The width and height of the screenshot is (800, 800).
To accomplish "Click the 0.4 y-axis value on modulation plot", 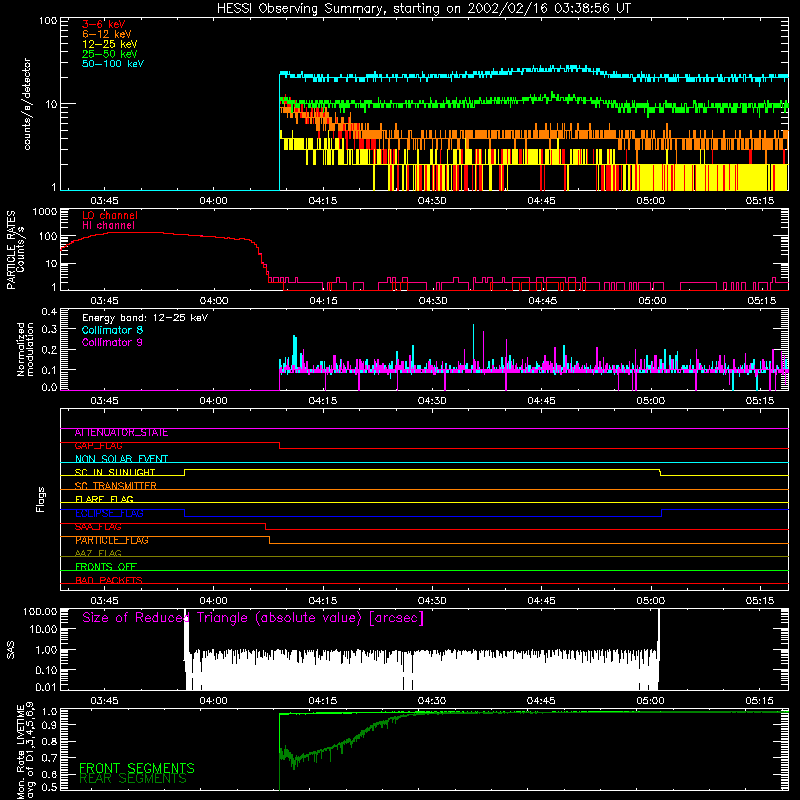I will click(x=49, y=312).
